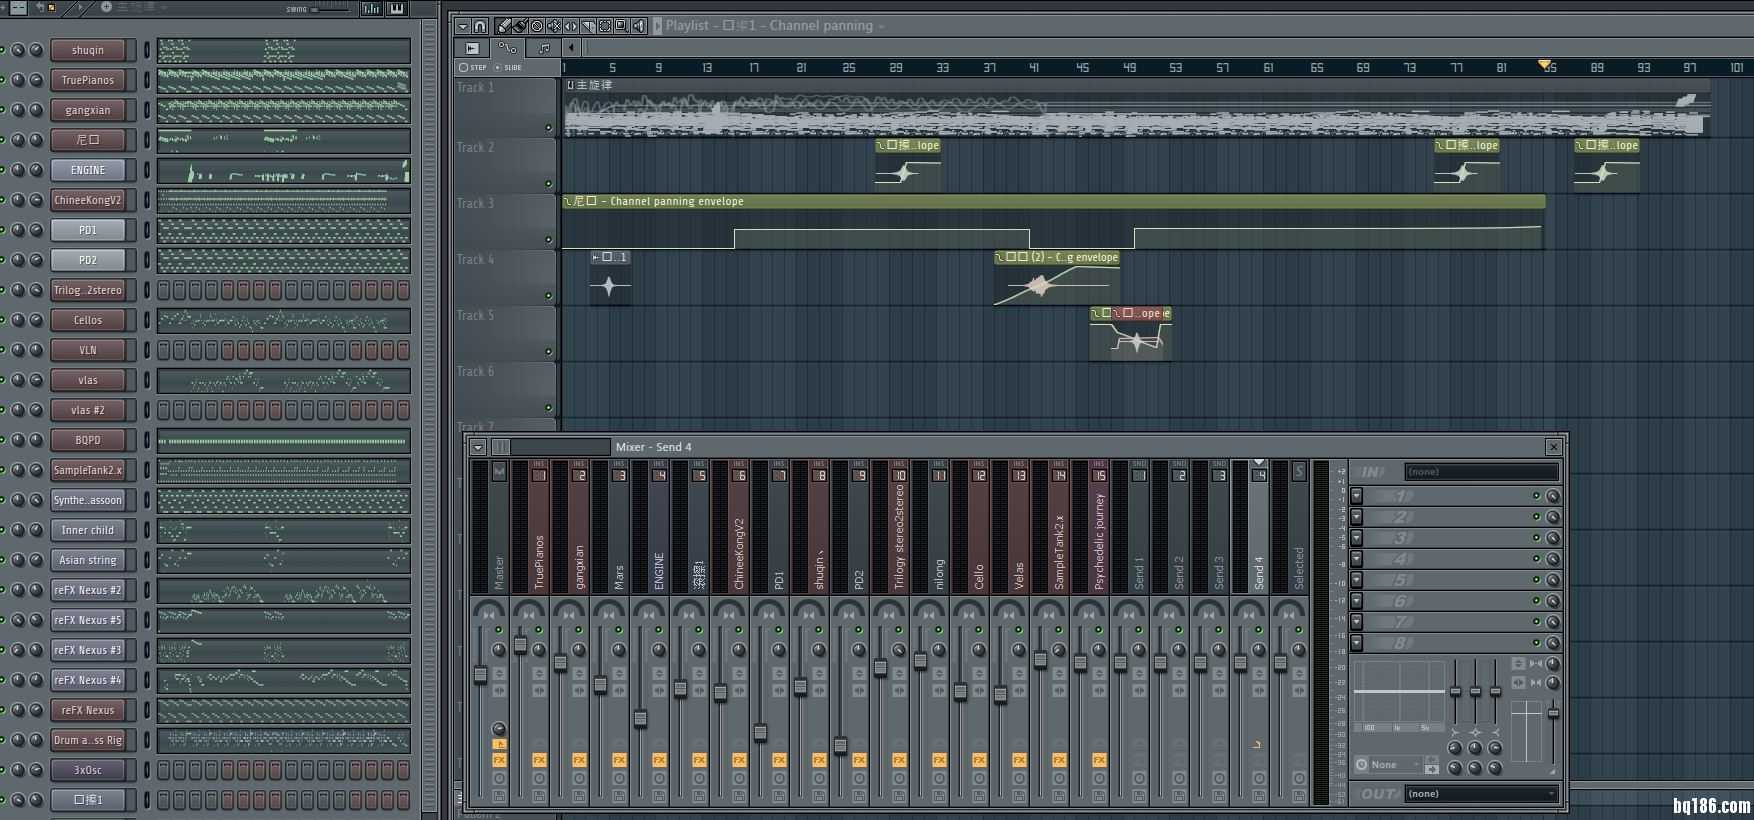This screenshot has height=820, width=1754.
Task: Open the piano roll view icon
Action: coord(397,9)
